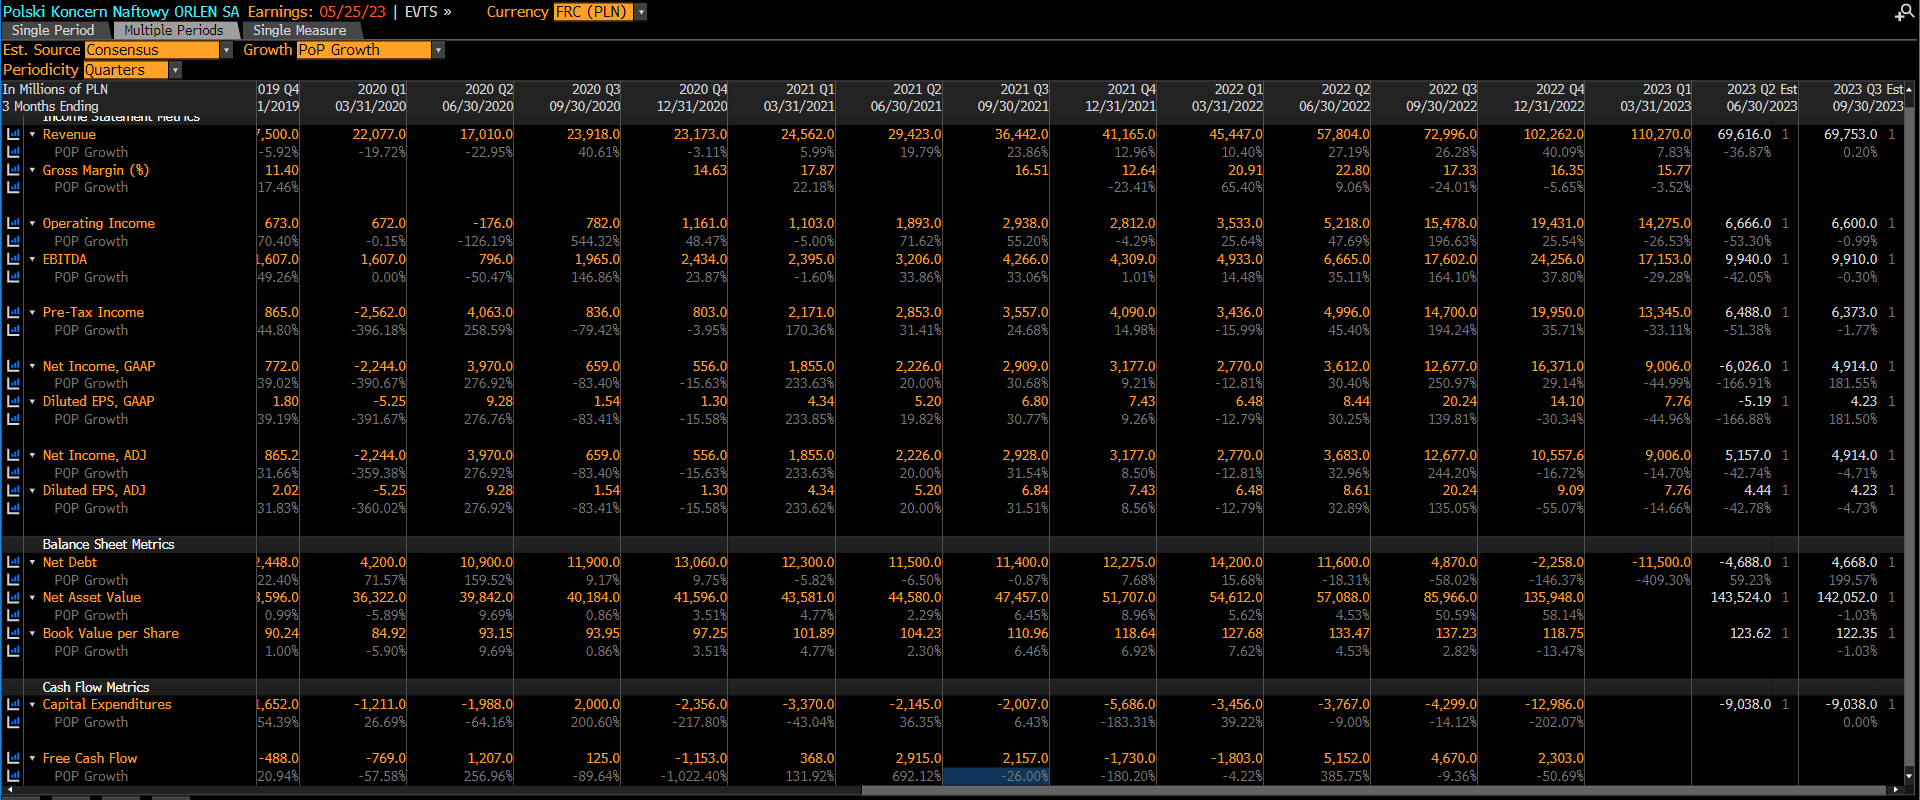Collapse the Pre-Tax Income row triangle
This screenshot has height=800, width=1920.
(x=32, y=313)
